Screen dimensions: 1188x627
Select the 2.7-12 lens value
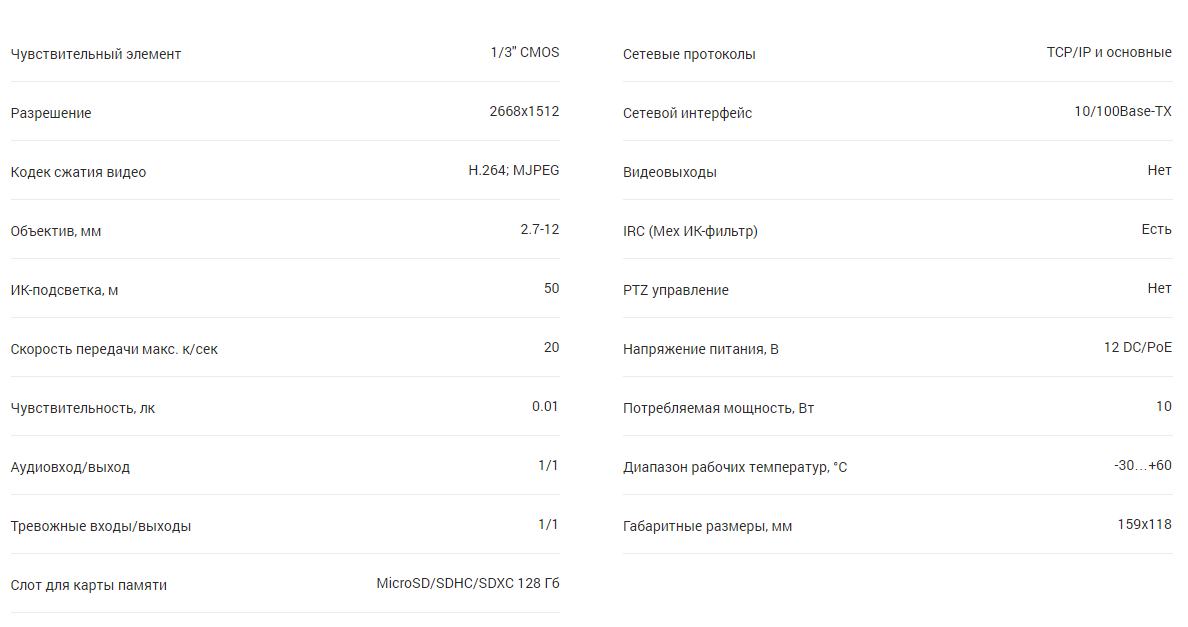(x=539, y=229)
